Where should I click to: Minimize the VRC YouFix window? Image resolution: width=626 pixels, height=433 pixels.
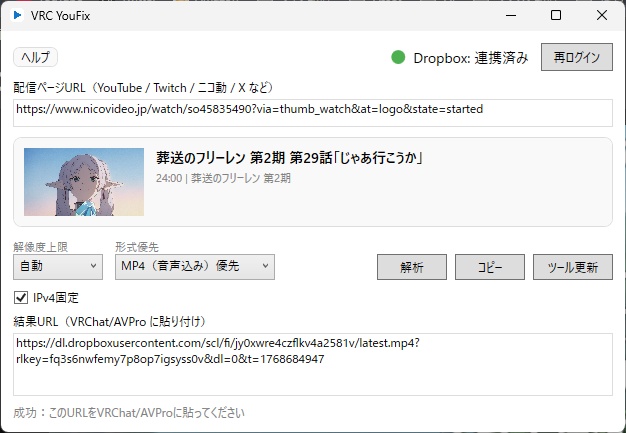click(x=511, y=15)
